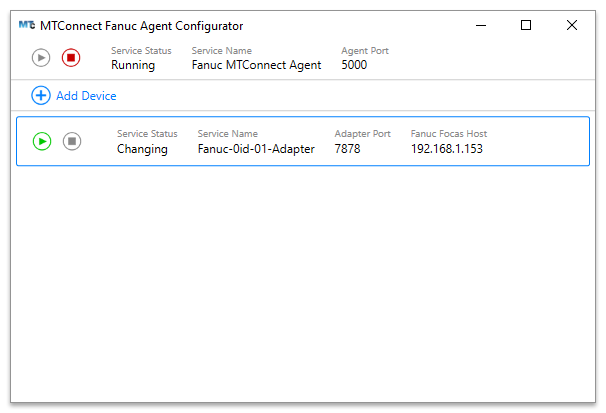The width and height of the screenshot is (606, 413).
Task: Select the Running status text
Action: point(133,65)
